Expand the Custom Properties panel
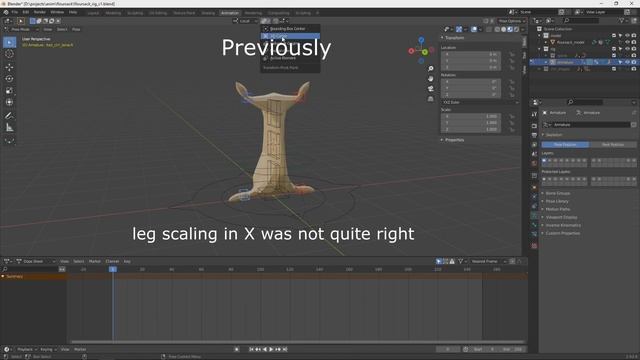The height and width of the screenshot is (360, 640). 562,233
